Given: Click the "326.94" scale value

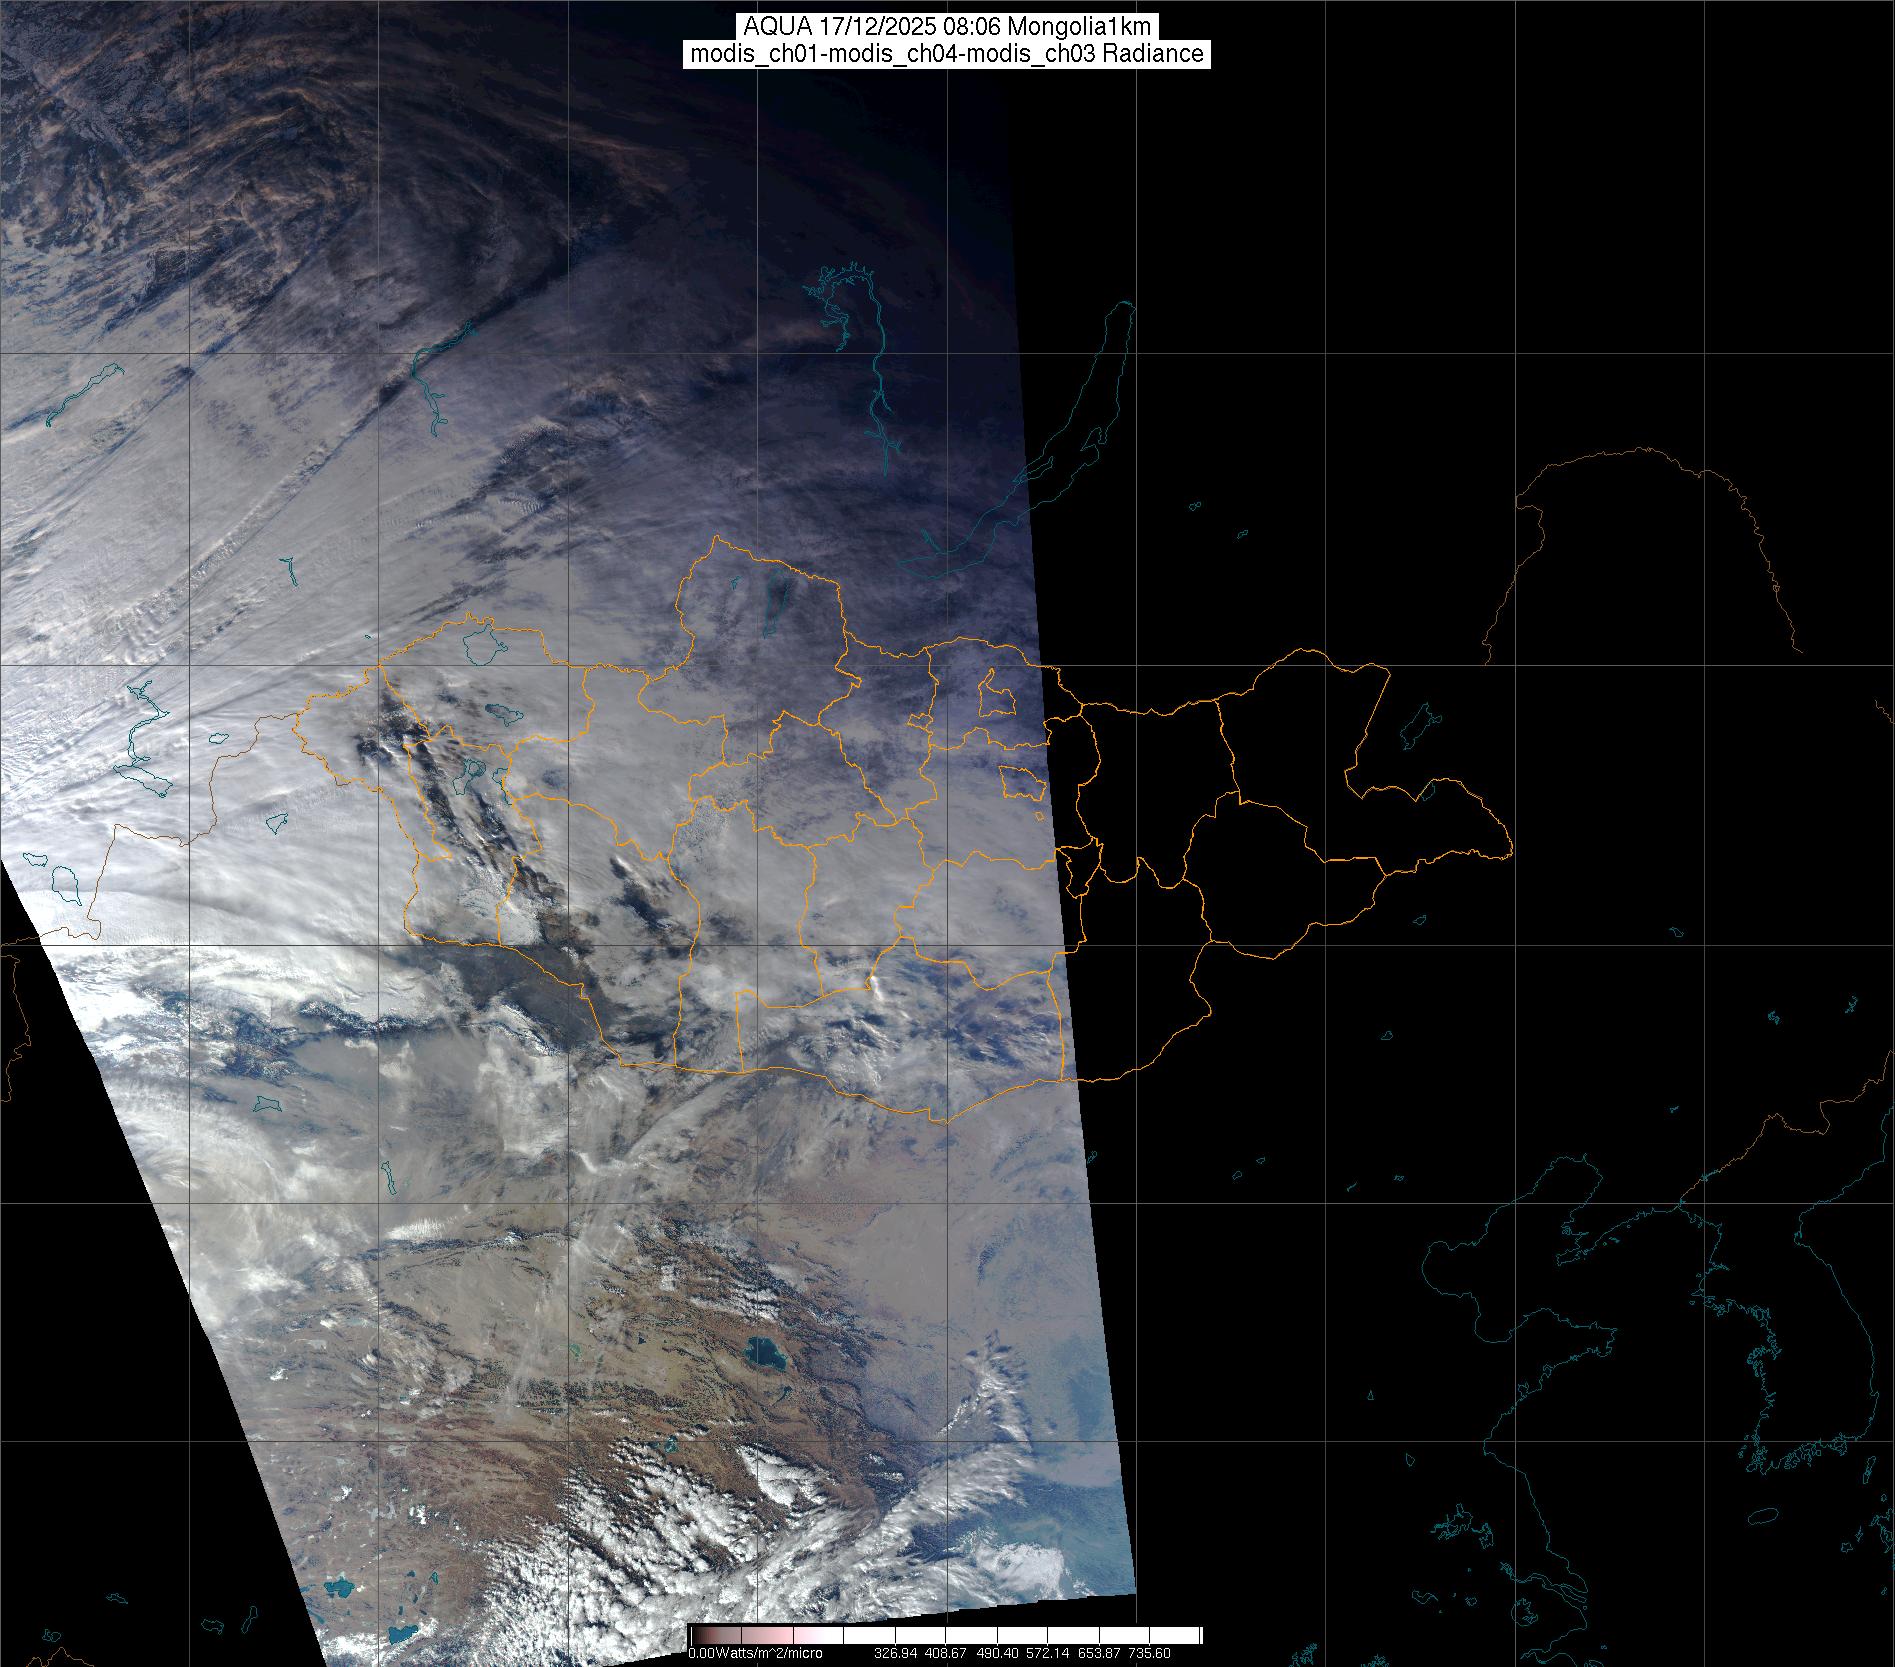Looking at the screenshot, I should click(x=896, y=1653).
